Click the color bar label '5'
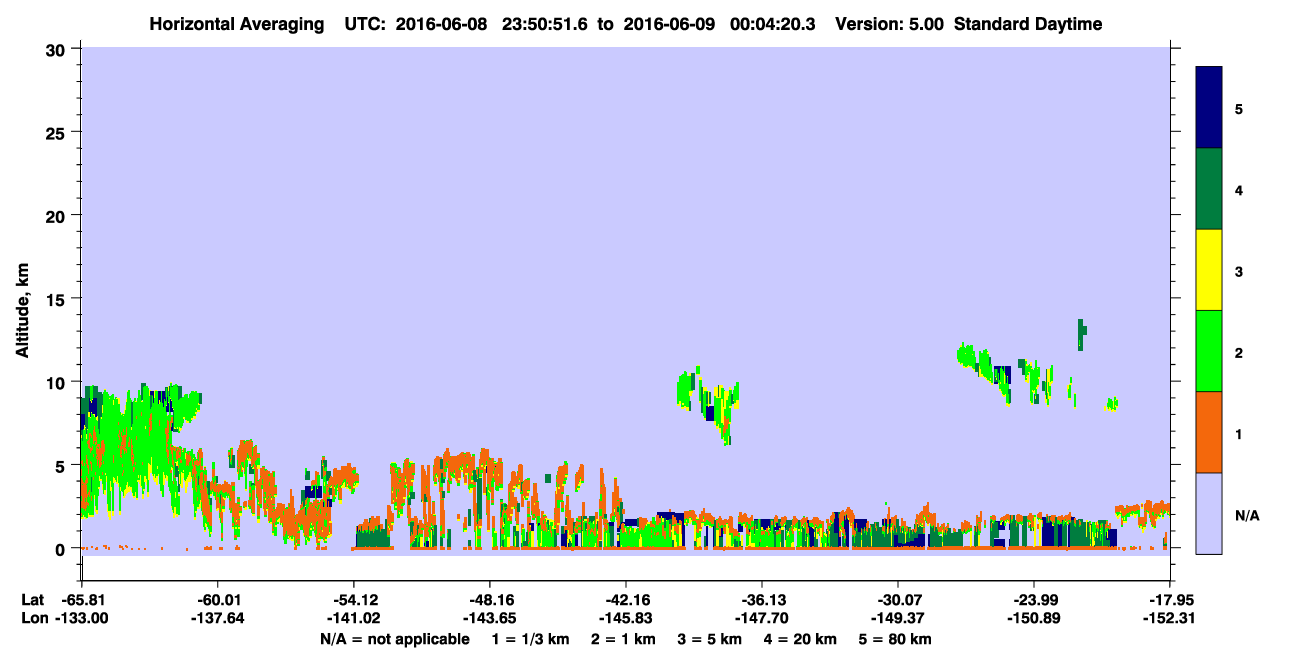The height and width of the screenshot is (667, 1300). [x=1239, y=109]
